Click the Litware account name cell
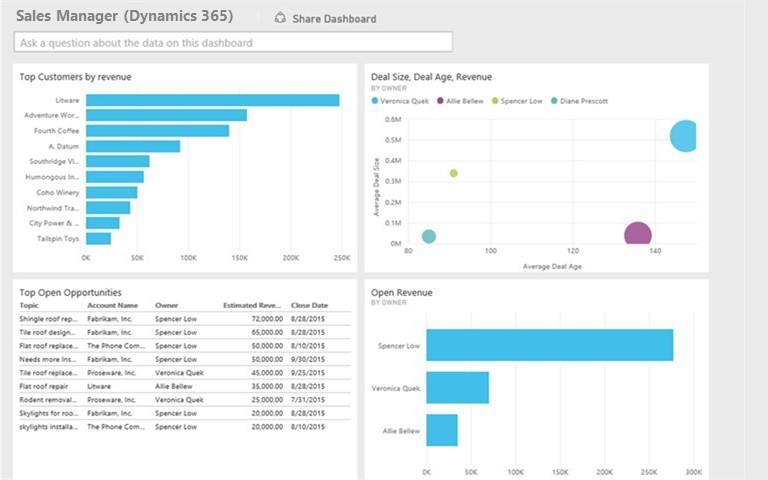768x480 pixels. click(x=99, y=386)
